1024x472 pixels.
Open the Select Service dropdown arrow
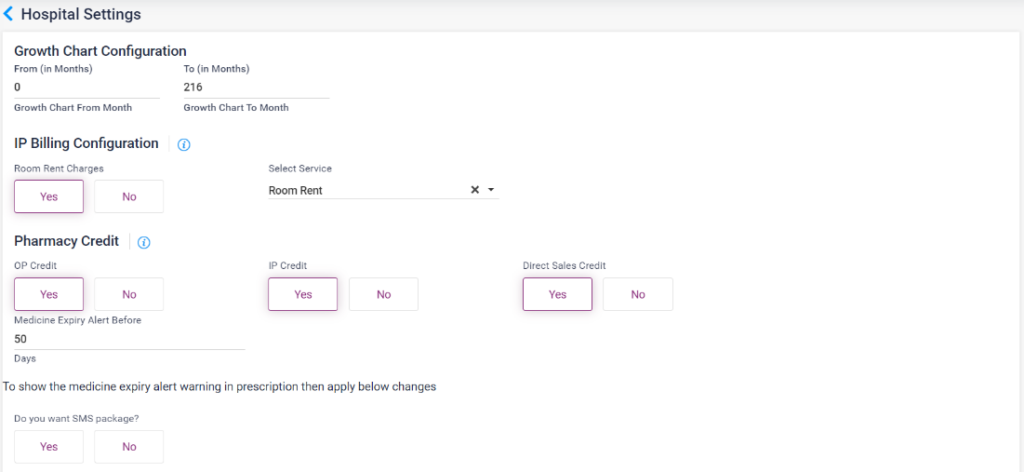tap(491, 190)
